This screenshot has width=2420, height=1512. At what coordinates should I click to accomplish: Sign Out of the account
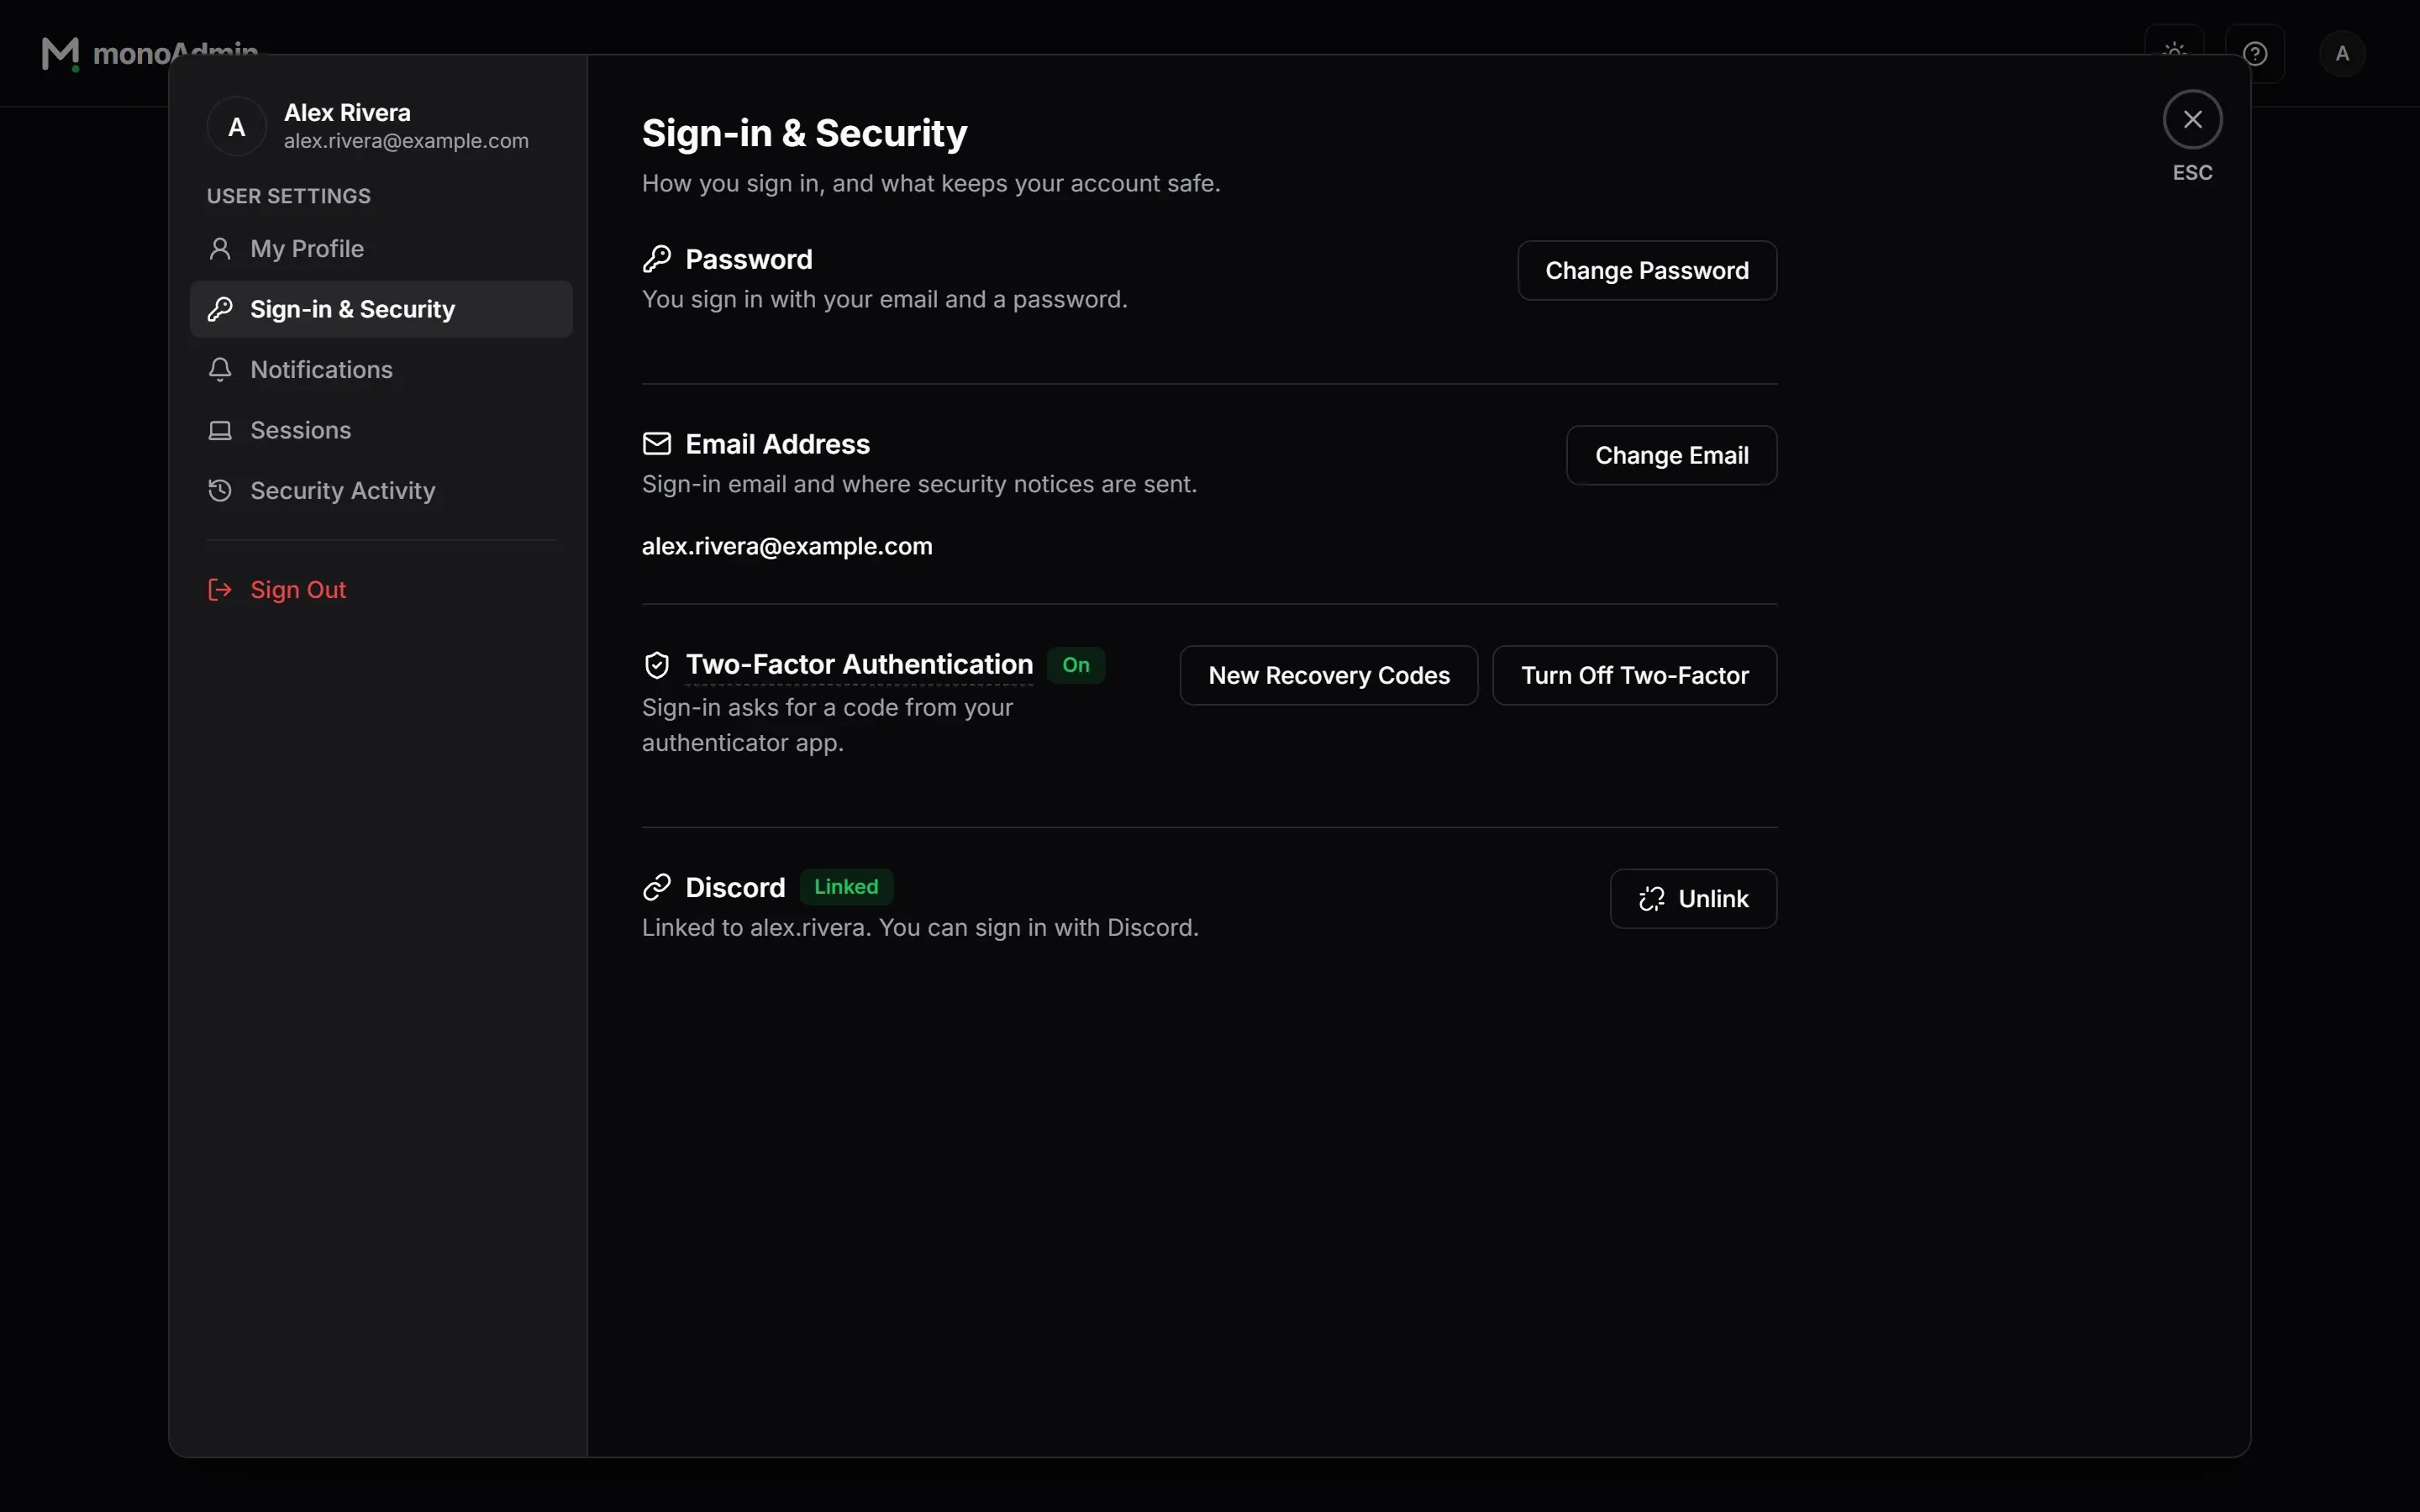pos(381,590)
